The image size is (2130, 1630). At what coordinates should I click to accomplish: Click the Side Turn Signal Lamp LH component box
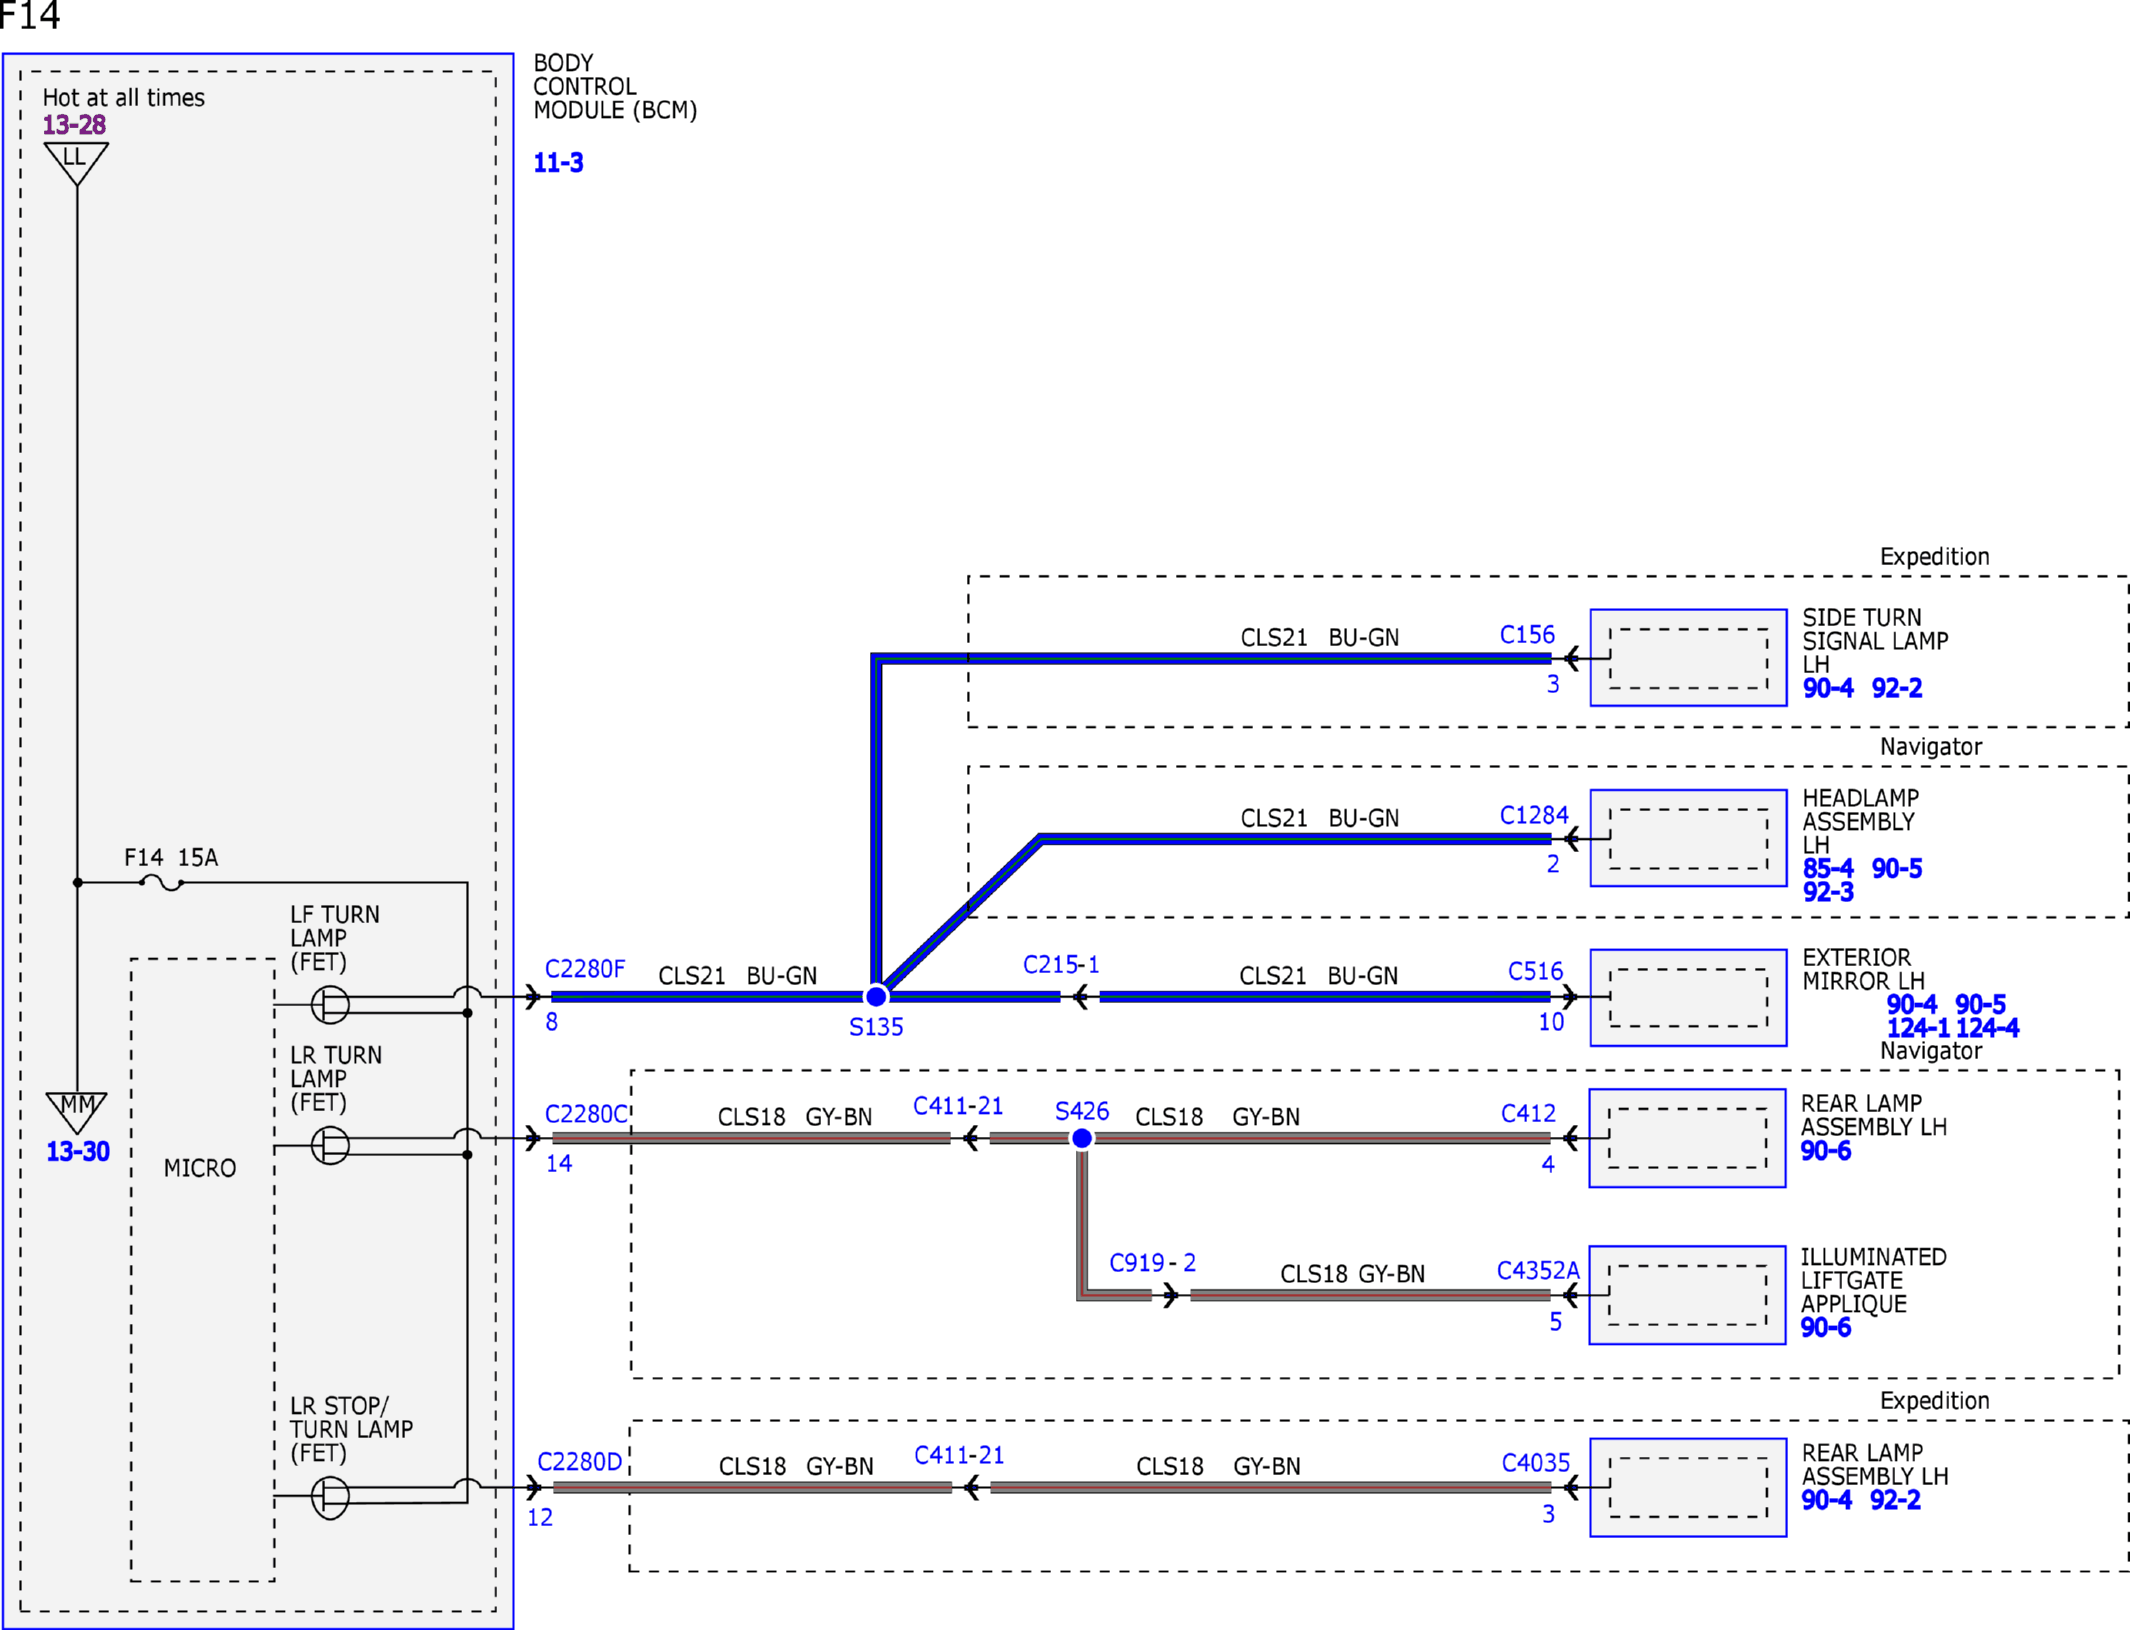point(1688,657)
